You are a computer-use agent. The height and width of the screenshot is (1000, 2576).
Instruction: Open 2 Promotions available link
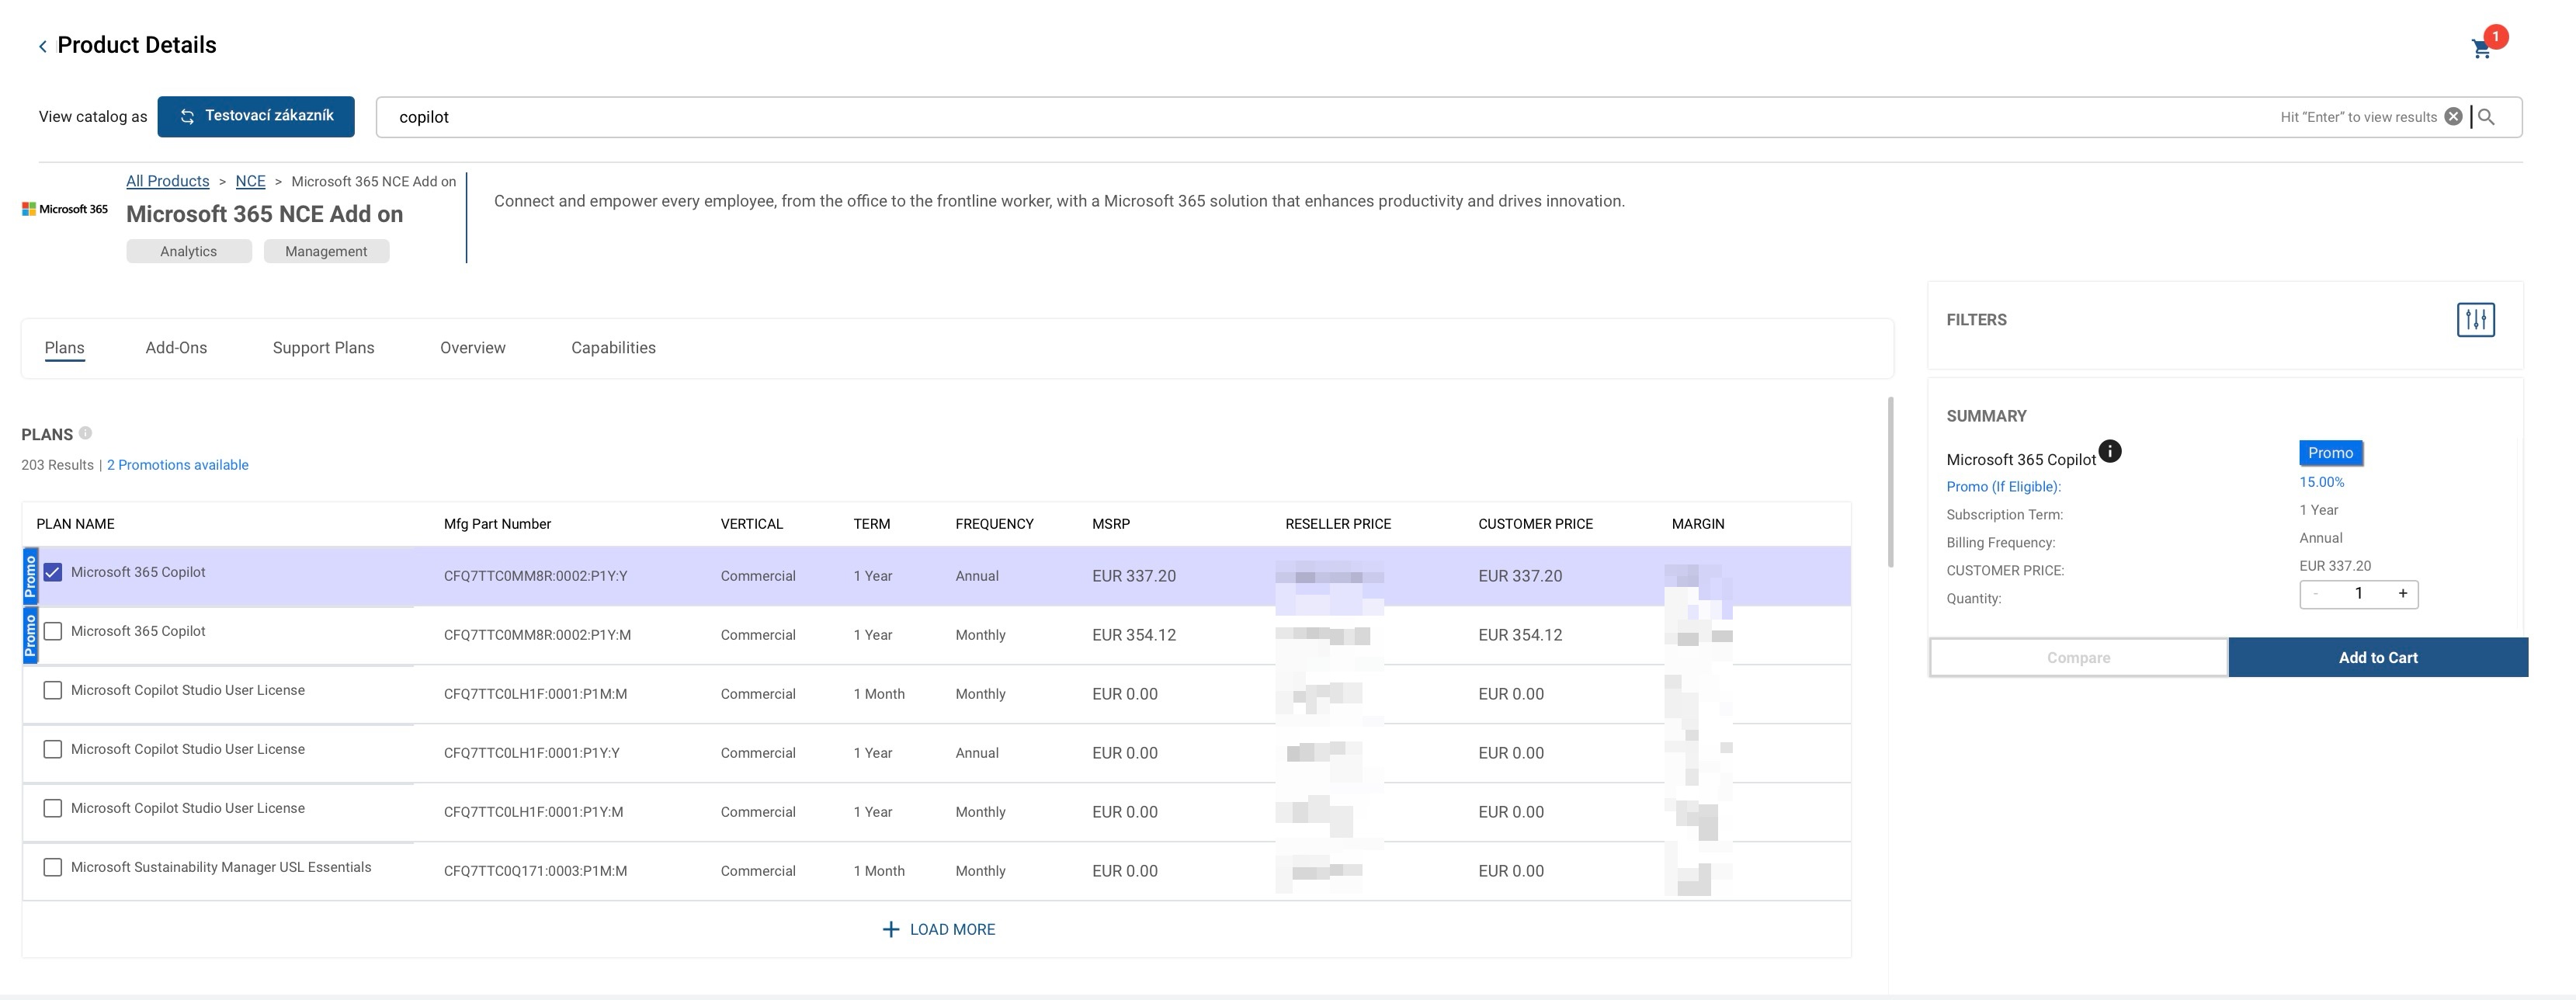click(178, 465)
